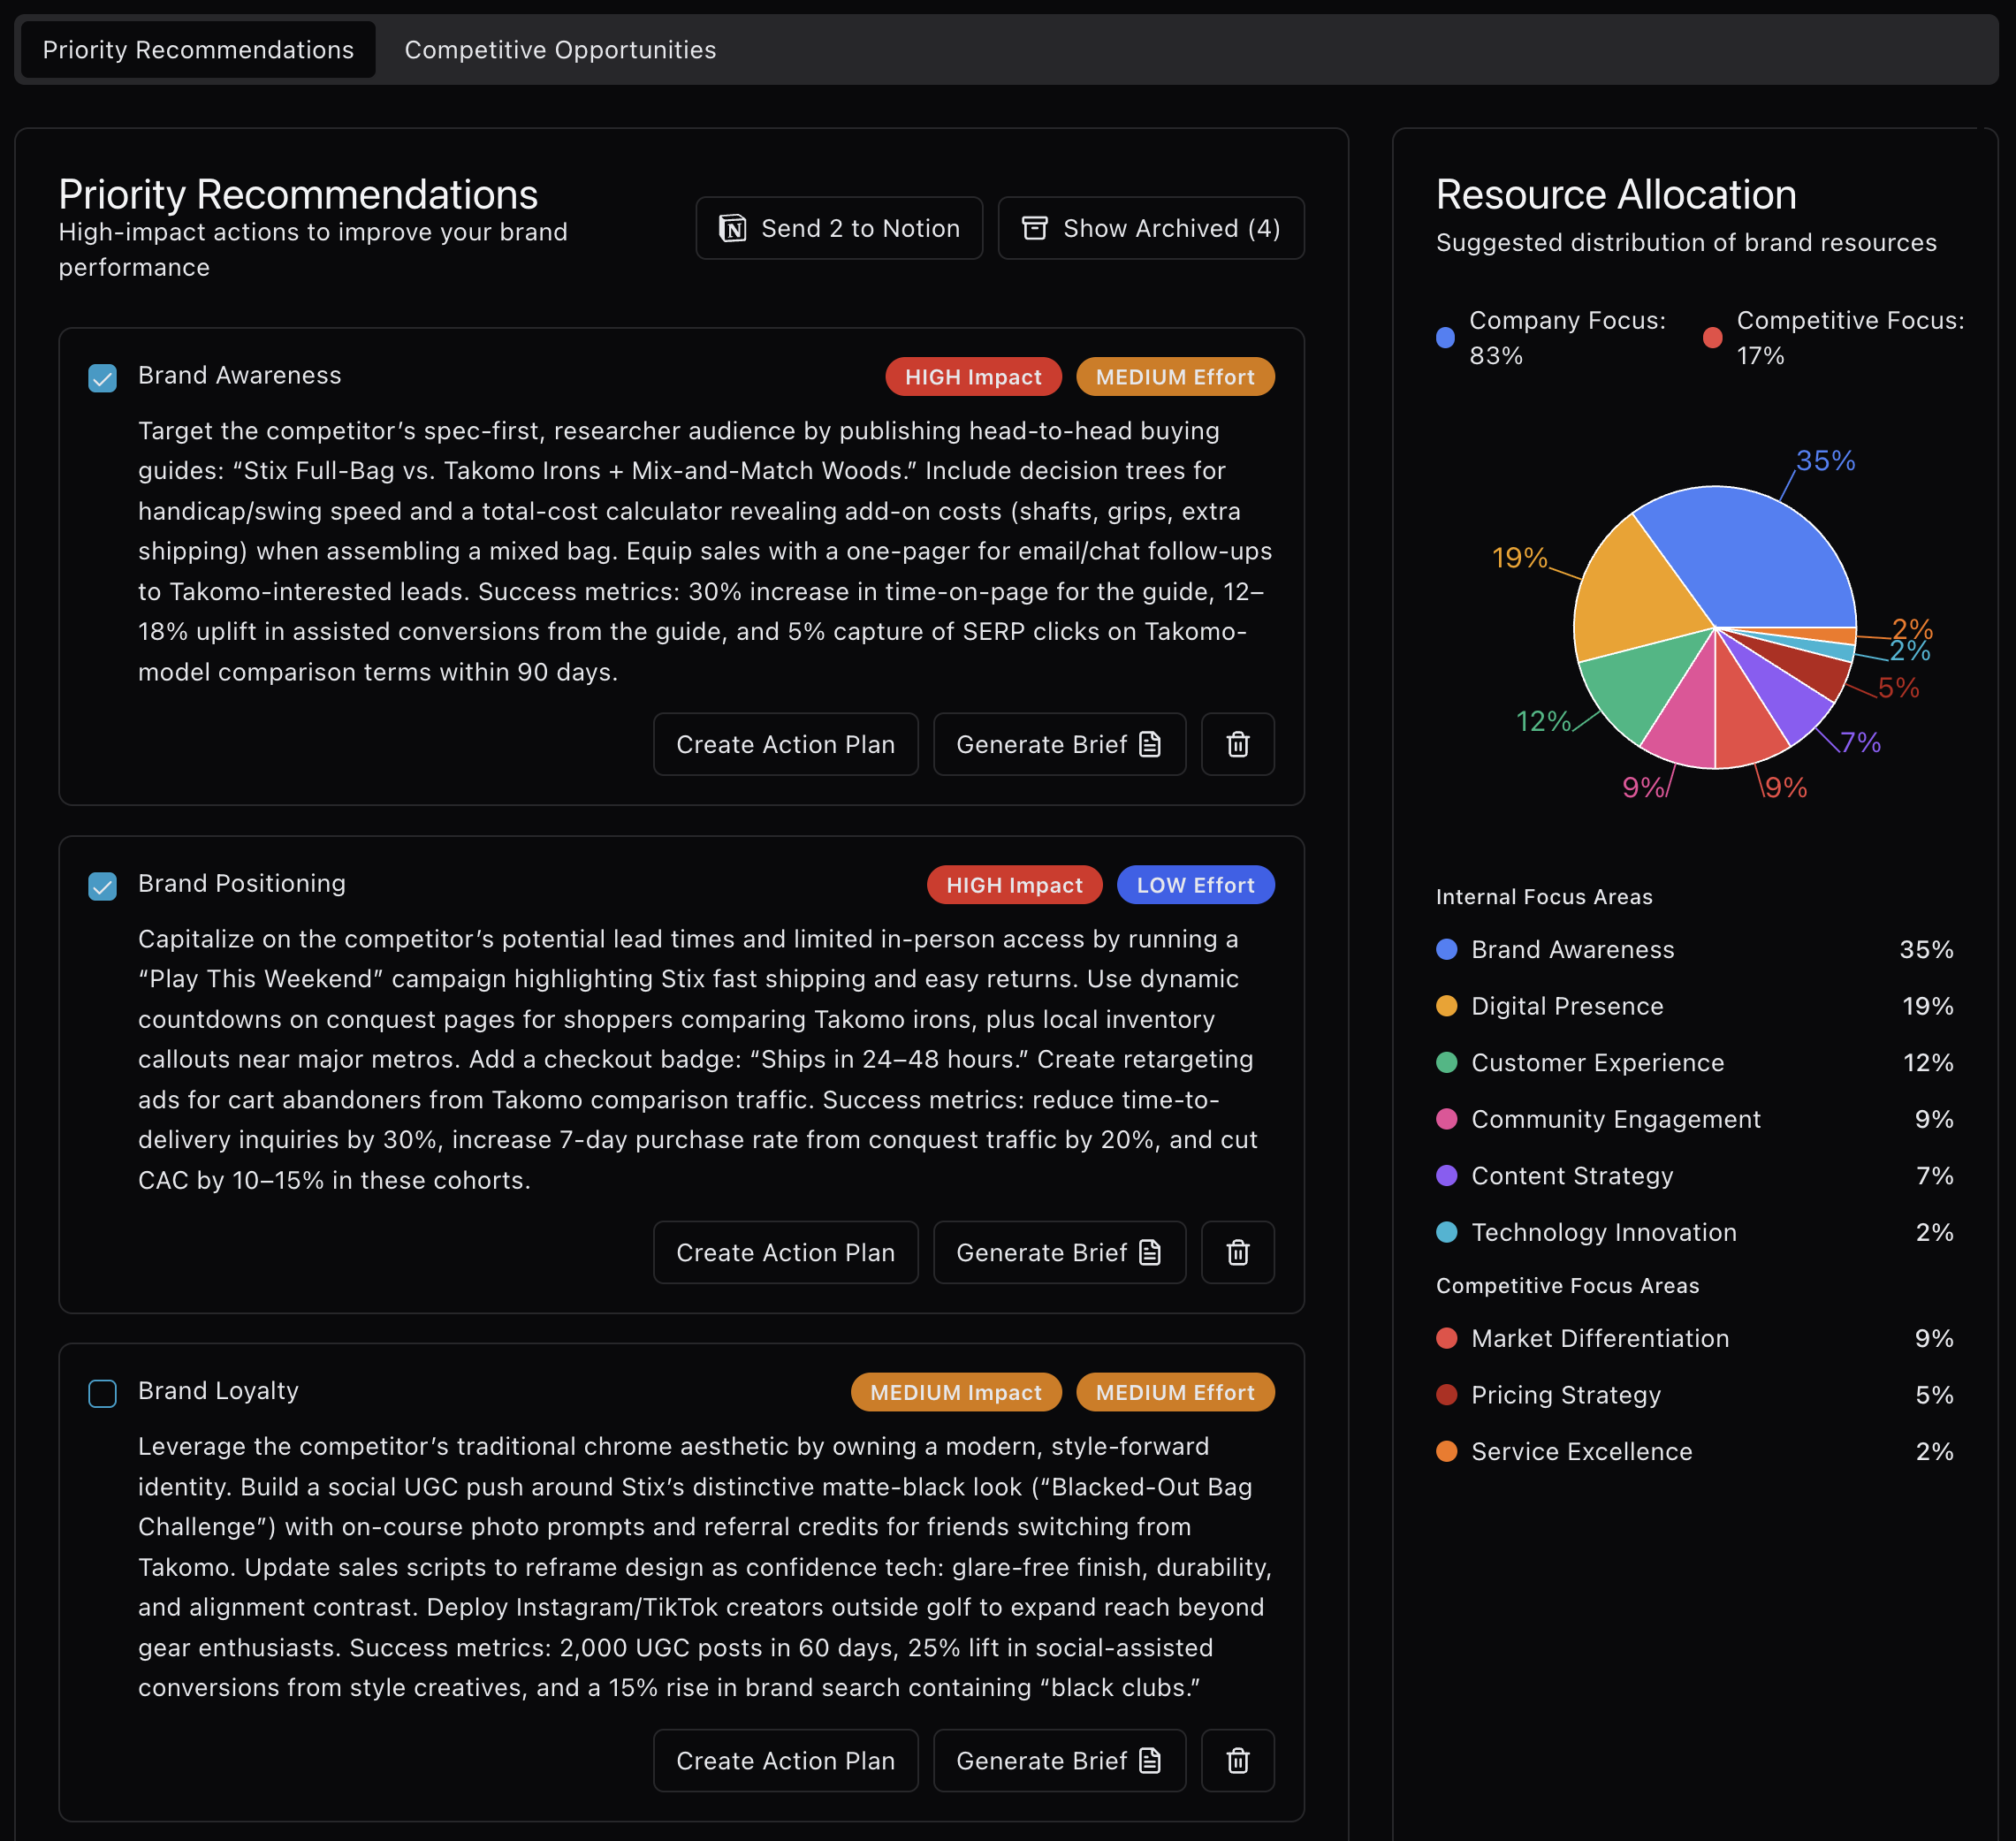Image resolution: width=2016 pixels, height=1841 pixels.
Task: Select the Priority Recommendations tab
Action: [197, 49]
